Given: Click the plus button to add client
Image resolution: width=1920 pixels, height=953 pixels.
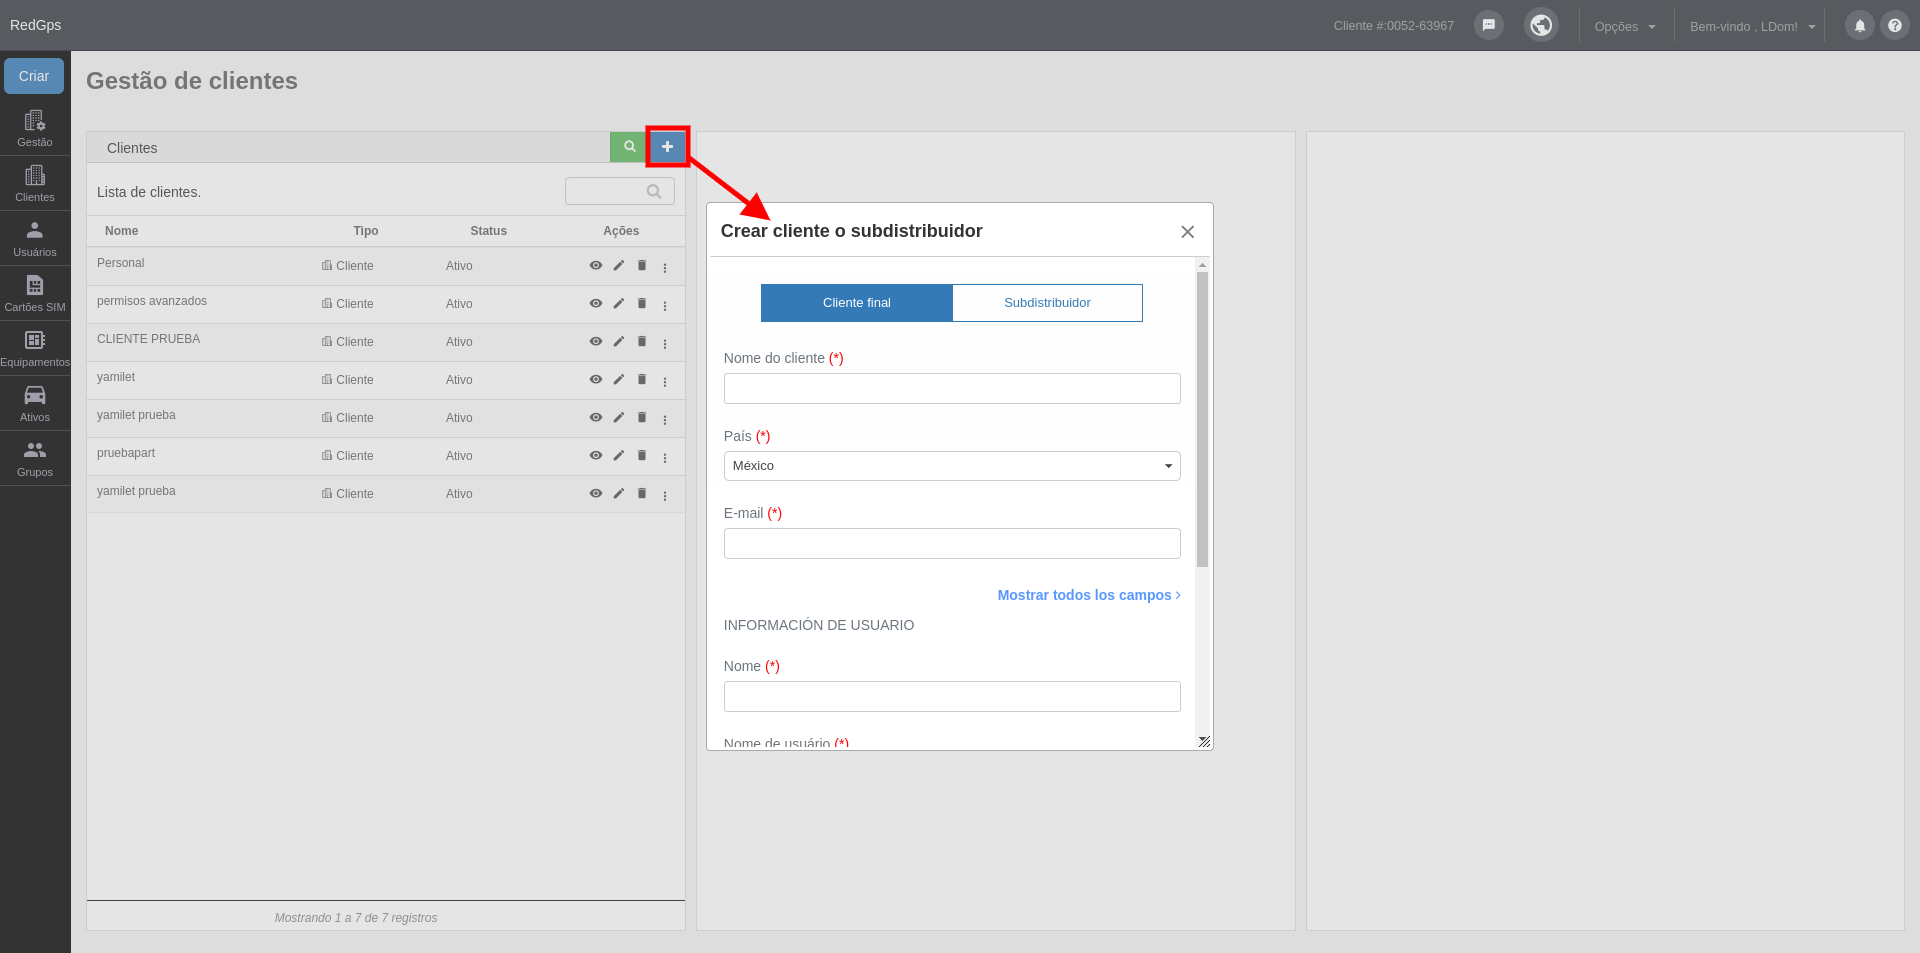Looking at the screenshot, I should (667, 147).
